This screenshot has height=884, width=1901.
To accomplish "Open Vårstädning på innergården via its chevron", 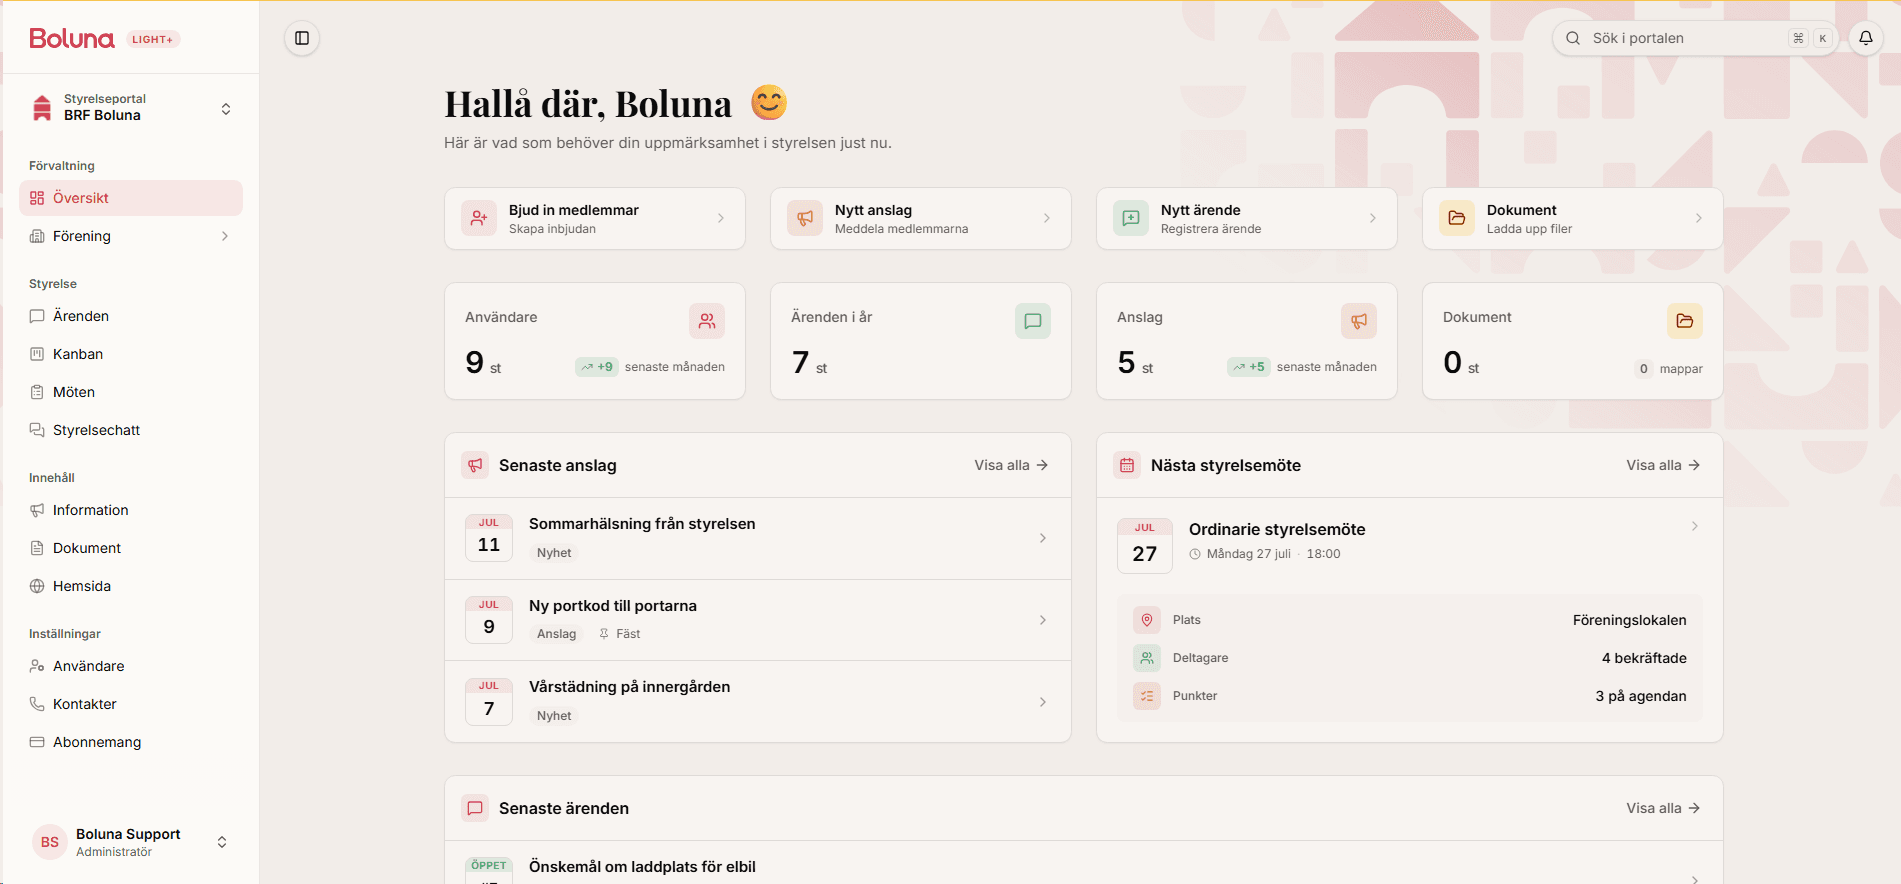I will click(x=1043, y=702).
